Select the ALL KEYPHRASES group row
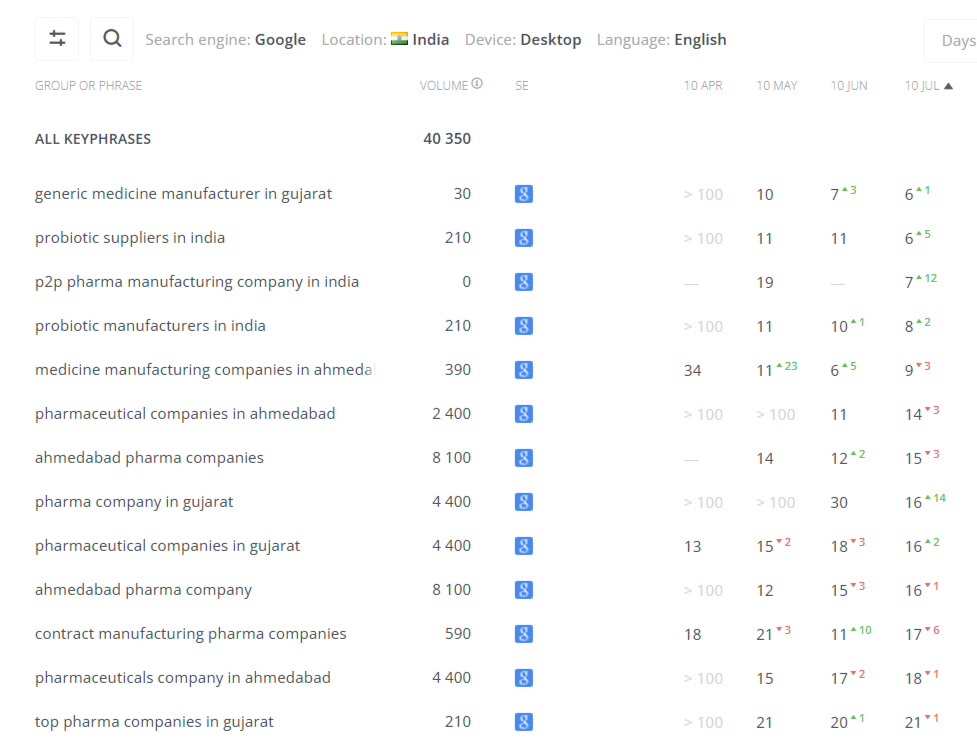 click(93, 139)
